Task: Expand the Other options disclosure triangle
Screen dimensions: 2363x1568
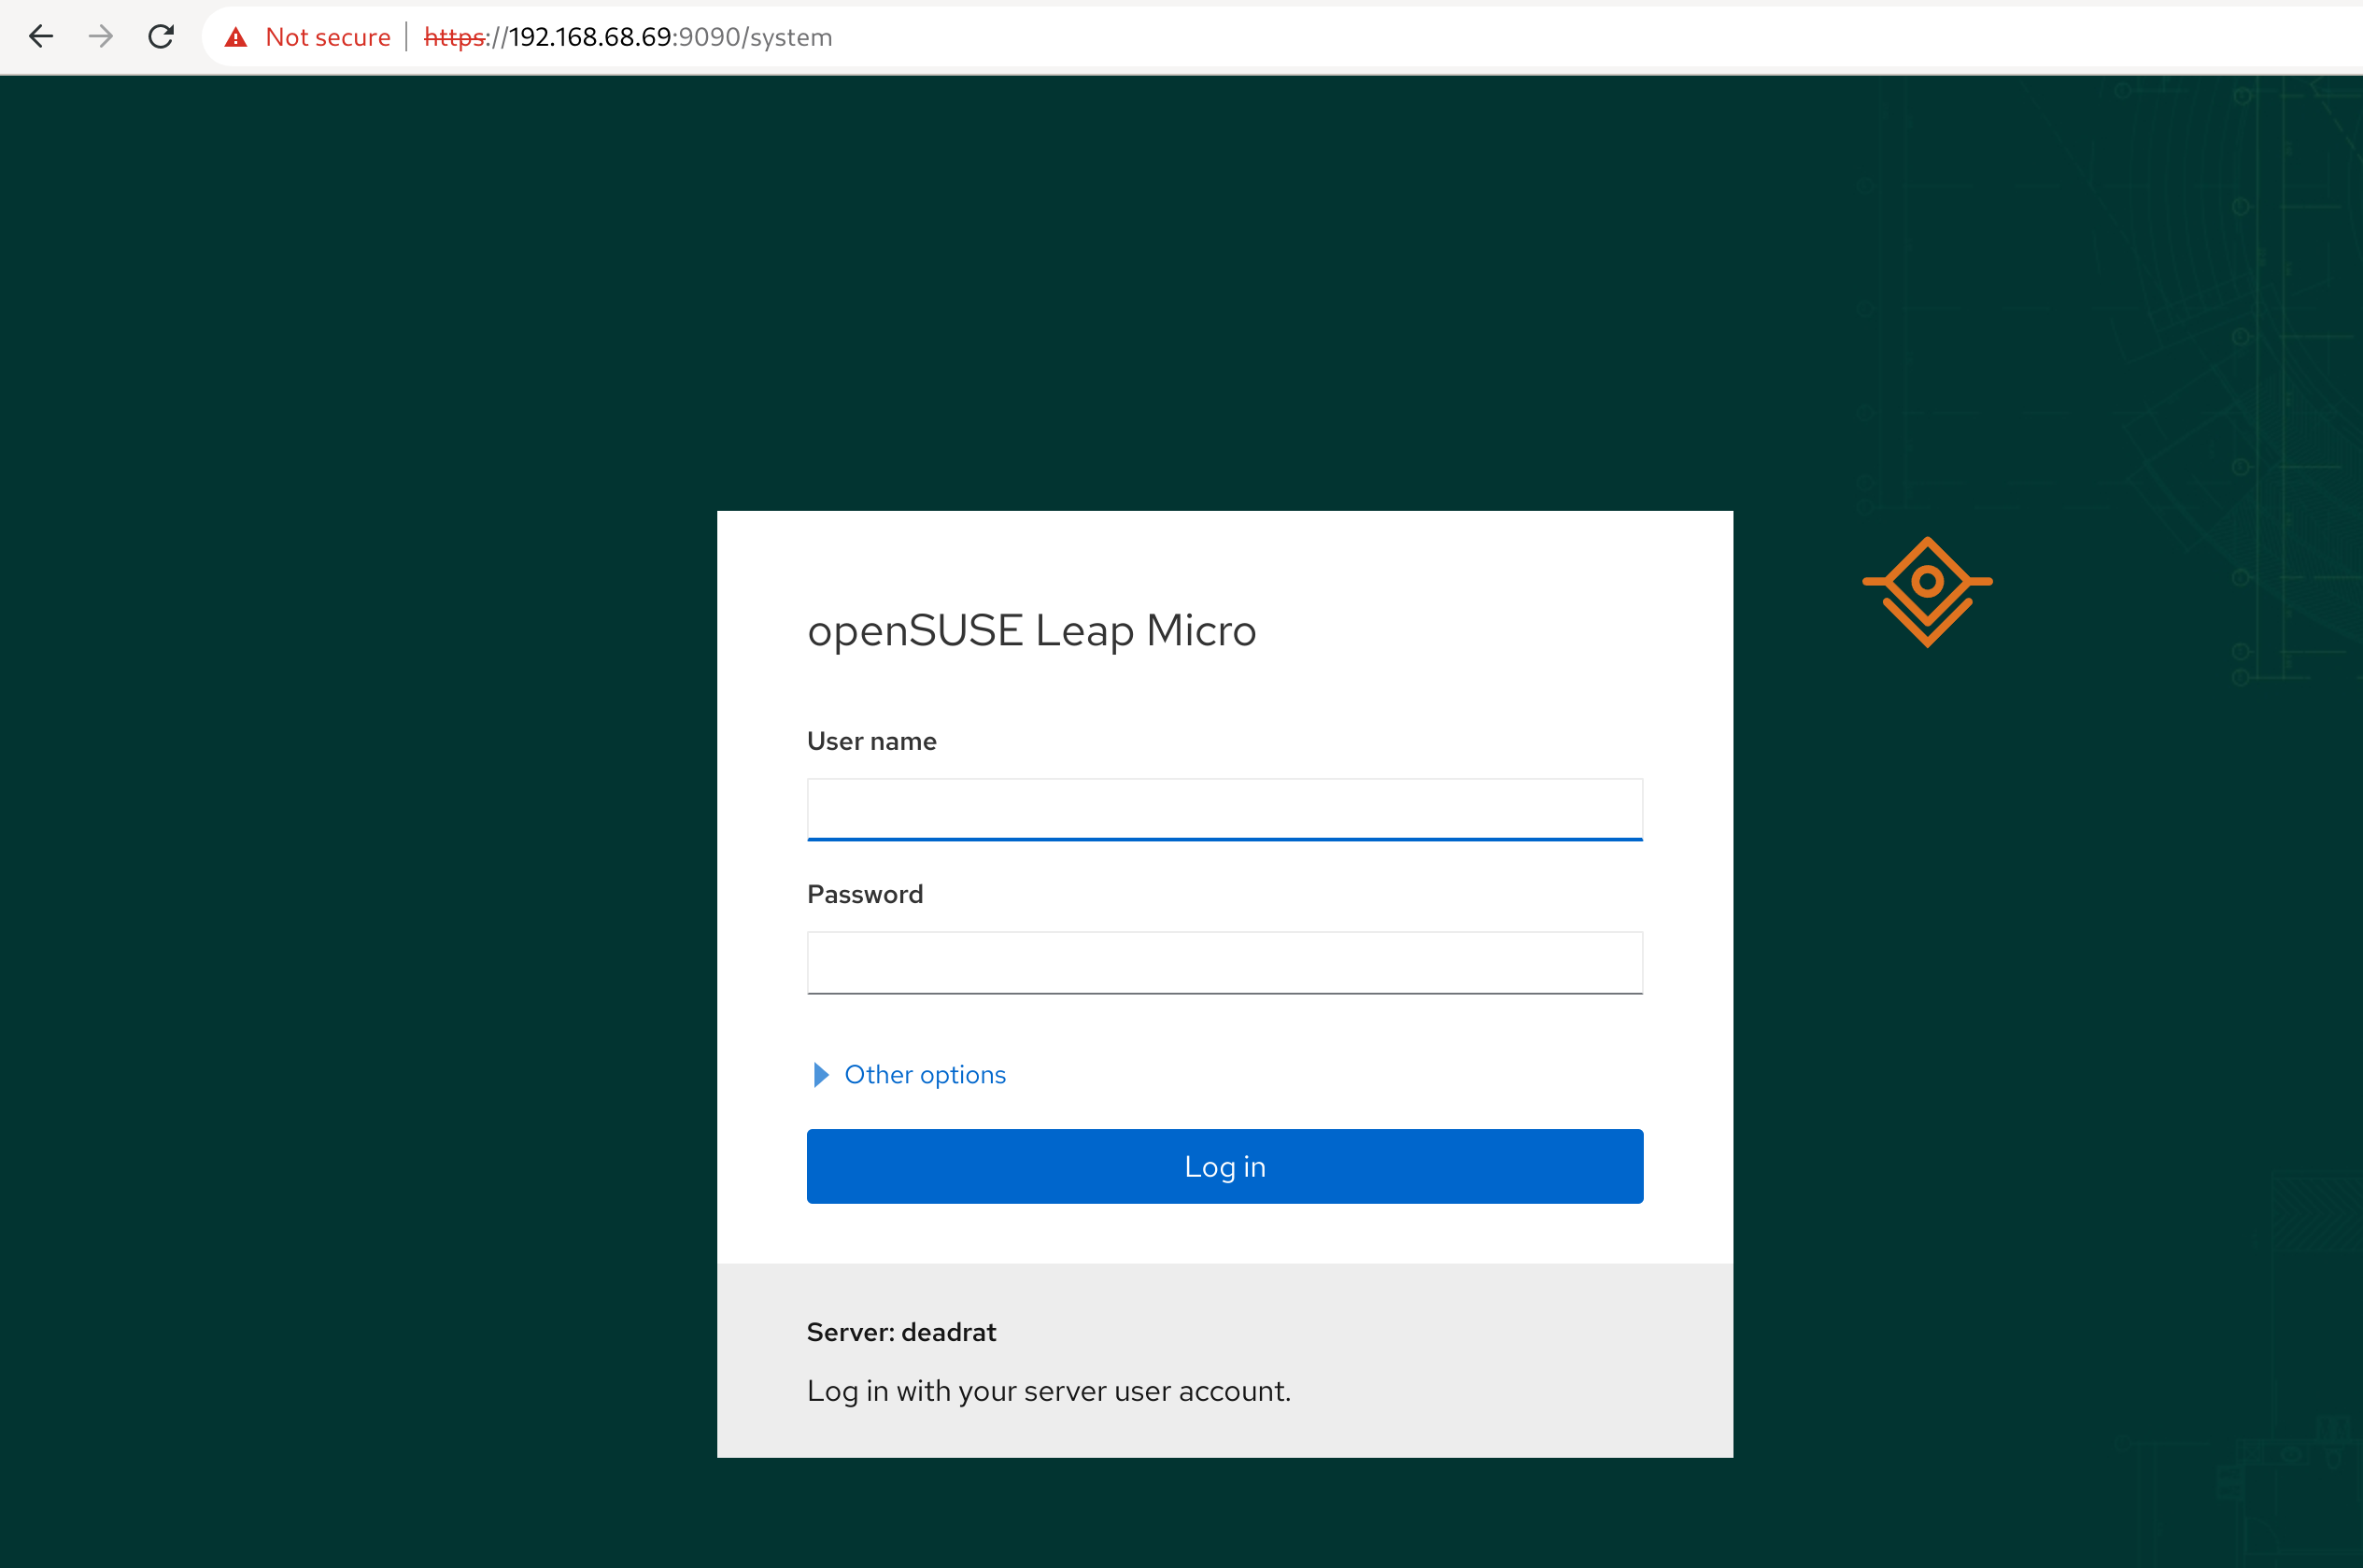Action: [x=821, y=1075]
